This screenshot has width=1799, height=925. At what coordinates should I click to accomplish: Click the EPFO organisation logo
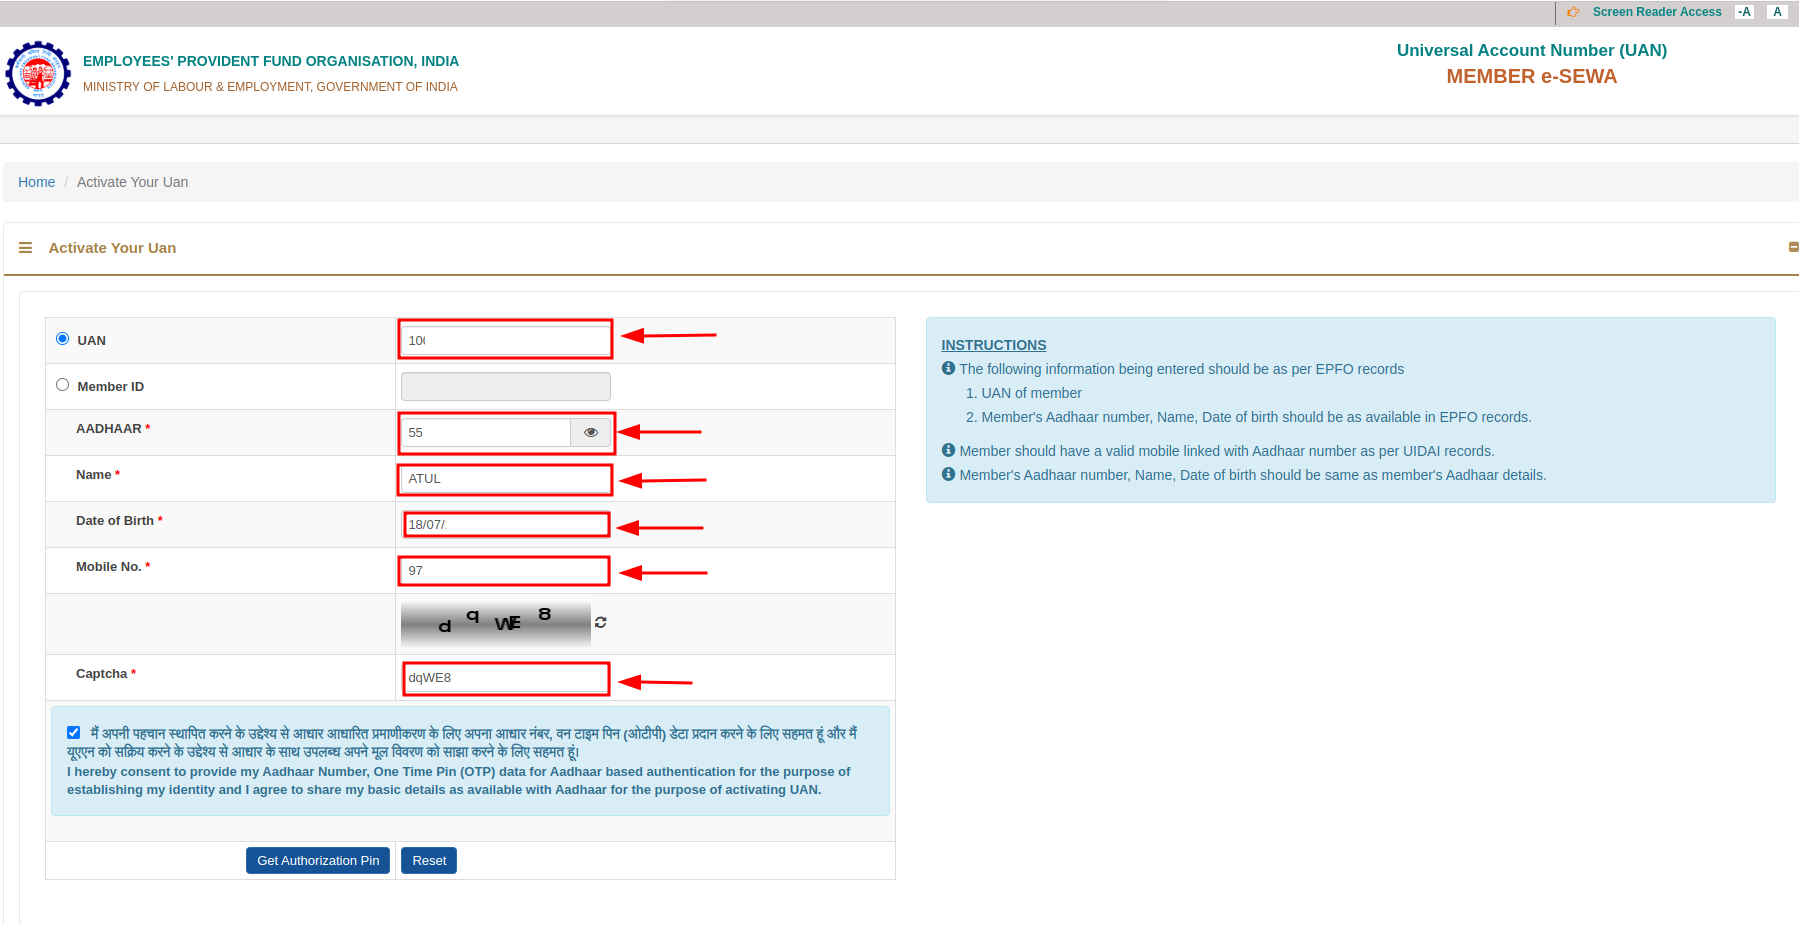(x=38, y=73)
